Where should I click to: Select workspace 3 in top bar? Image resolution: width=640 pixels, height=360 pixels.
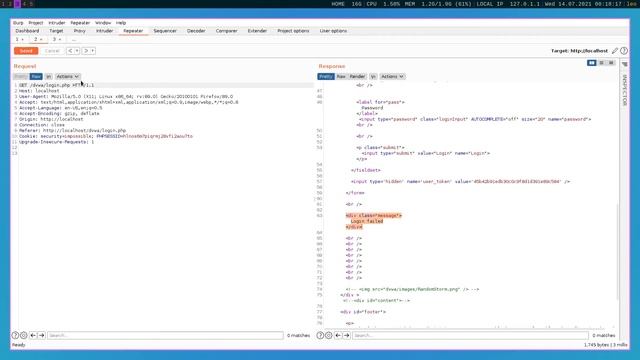coord(17,4)
